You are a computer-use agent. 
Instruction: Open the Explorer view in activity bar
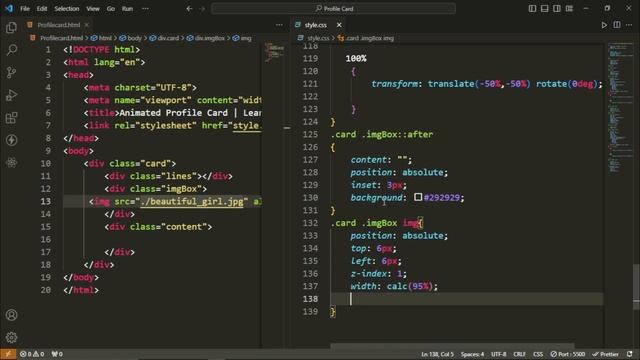(x=11, y=27)
